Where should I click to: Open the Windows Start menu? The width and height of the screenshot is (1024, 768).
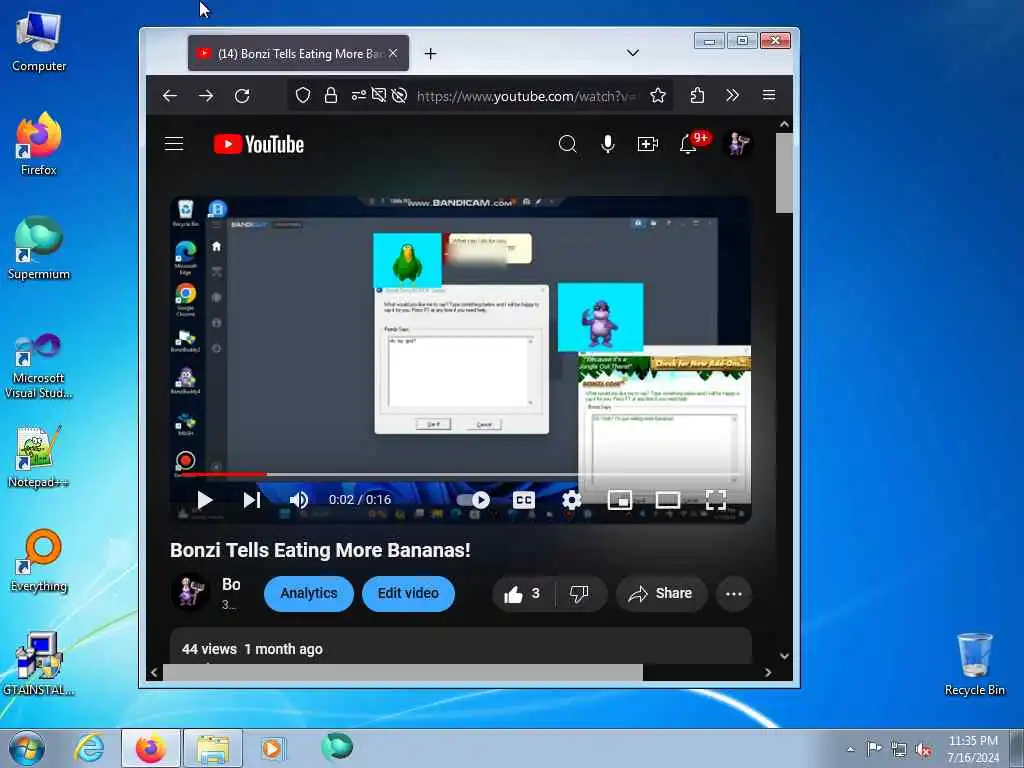[x=27, y=748]
